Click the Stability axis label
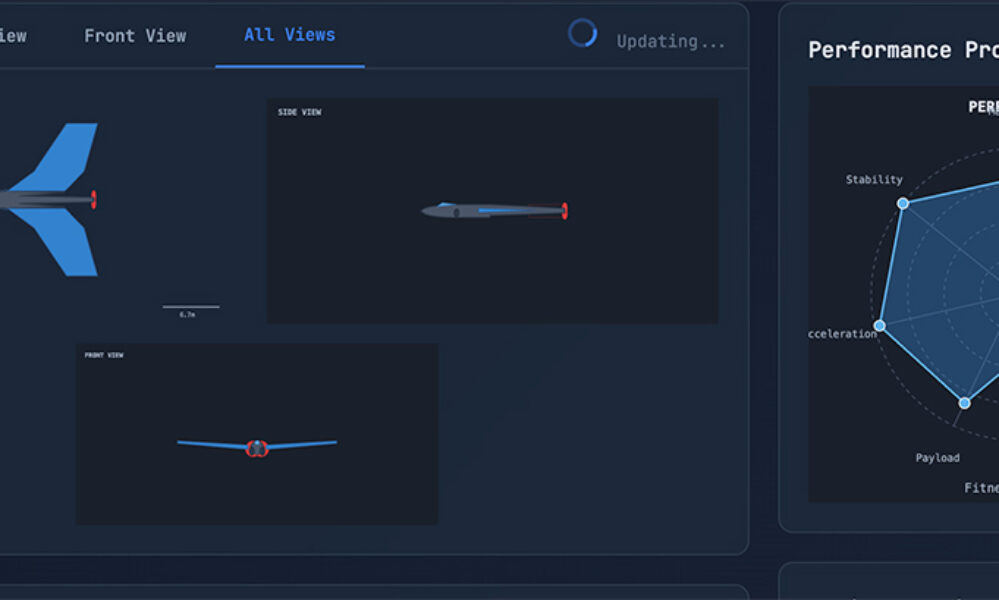Screen dimensions: 999x600 (x=874, y=180)
